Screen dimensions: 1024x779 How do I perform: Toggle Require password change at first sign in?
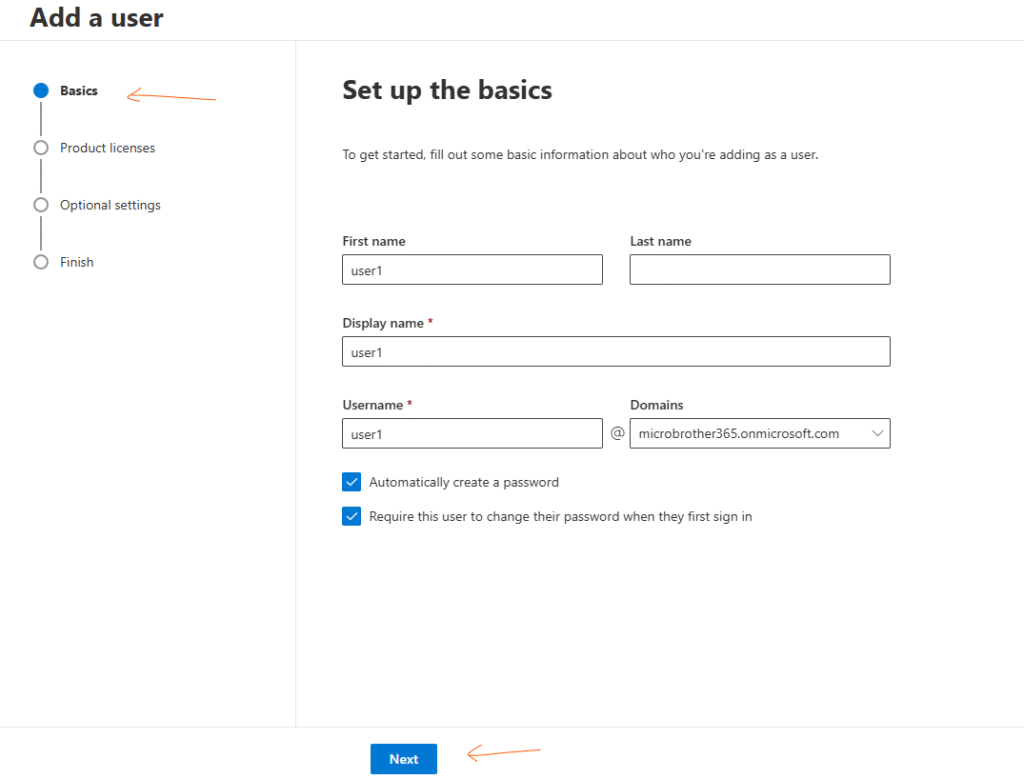(x=352, y=517)
